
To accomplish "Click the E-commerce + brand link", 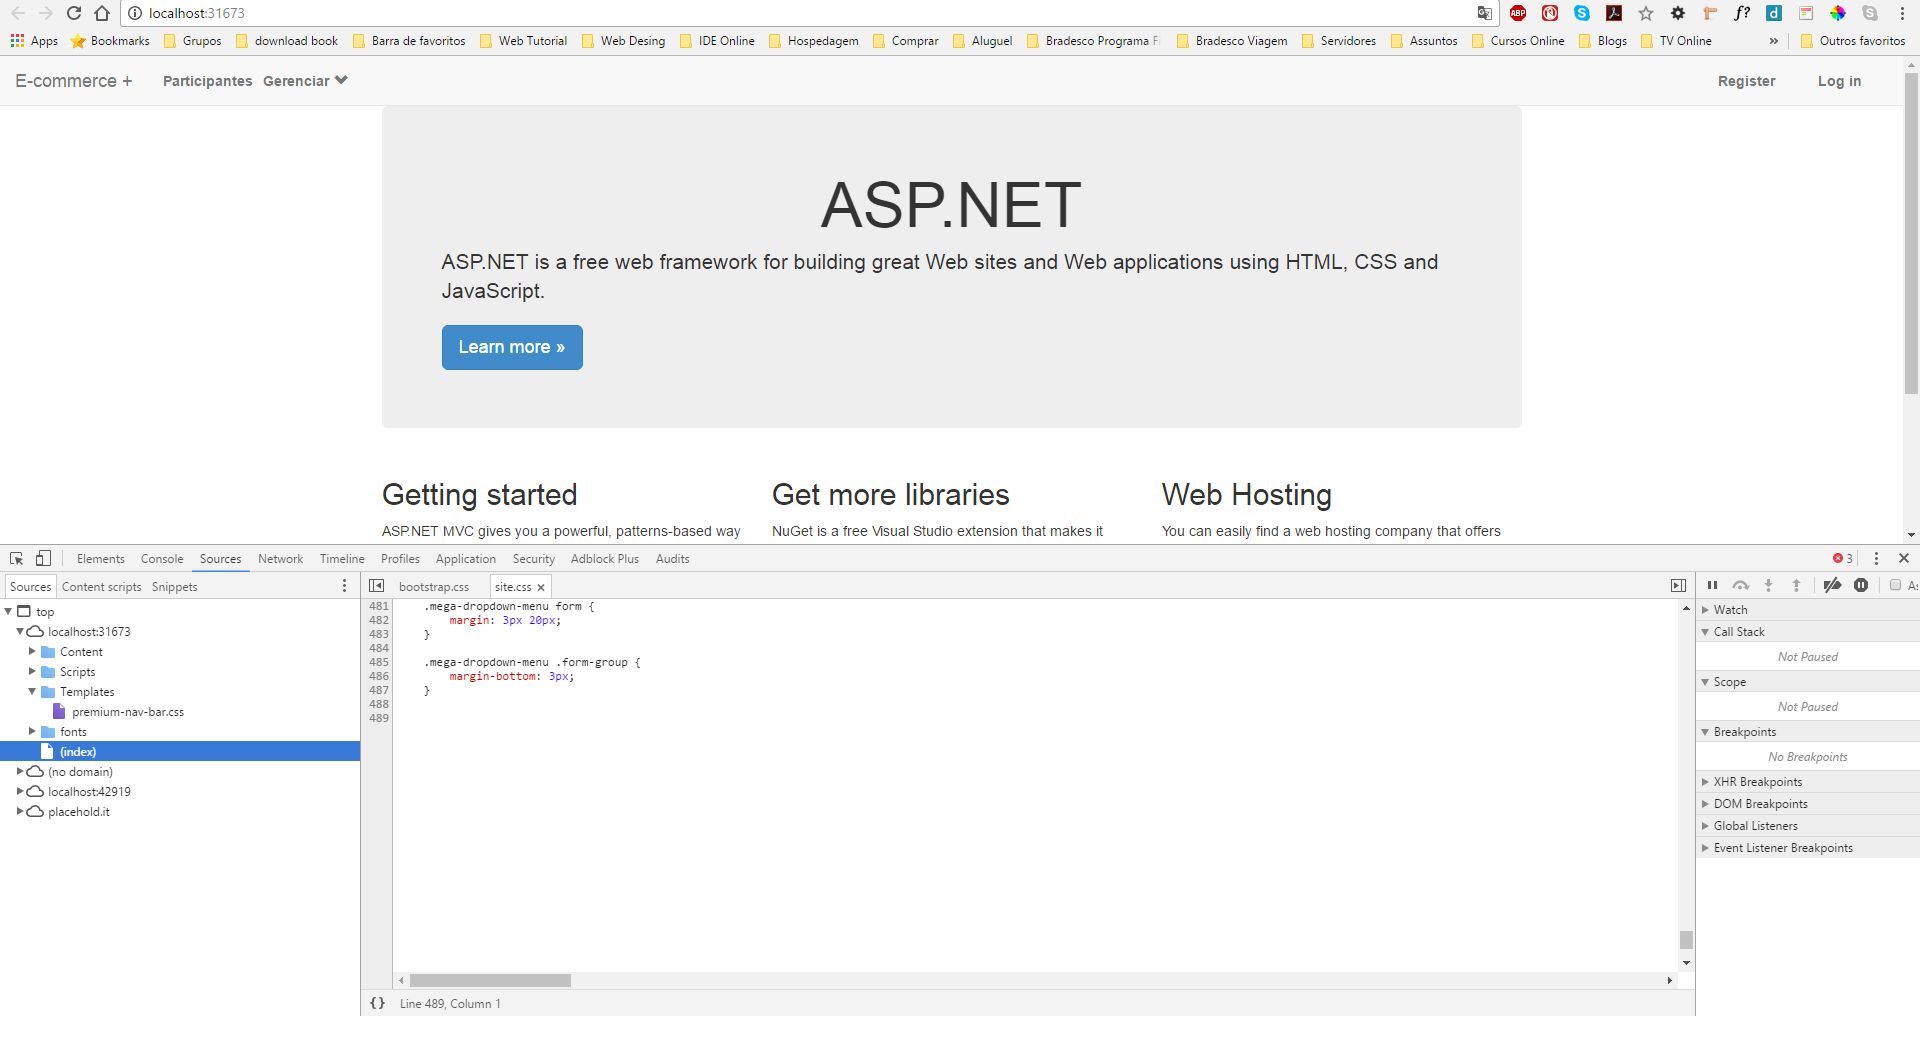I will pos(73,81).
